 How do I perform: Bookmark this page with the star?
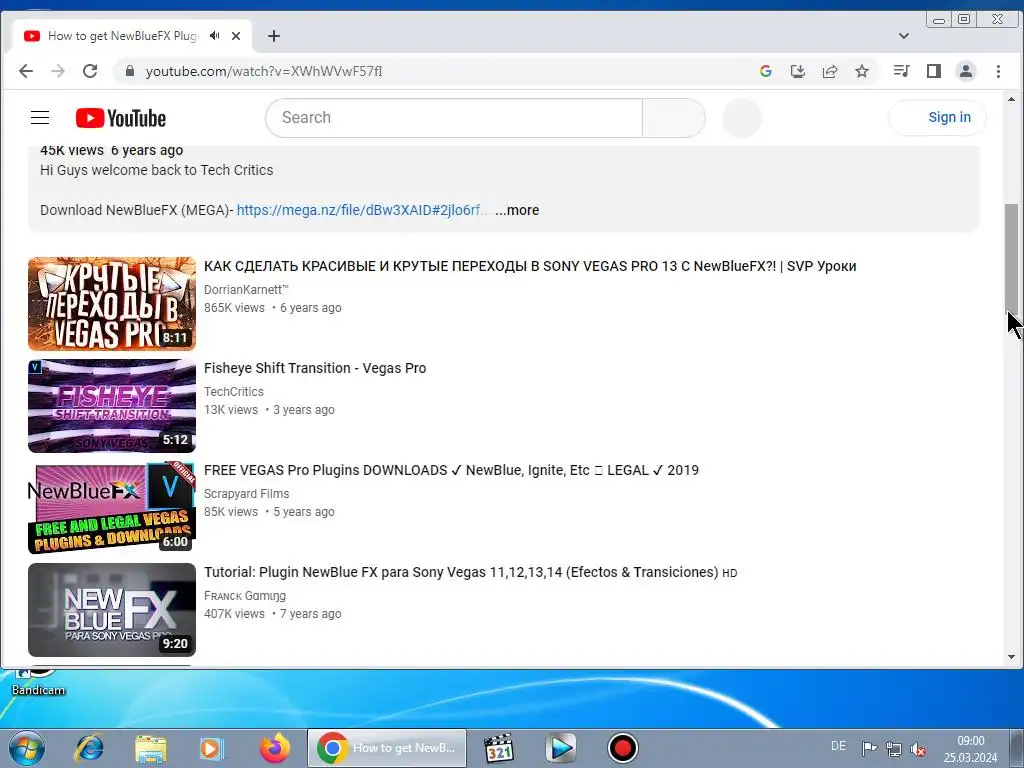coord(862,71)
